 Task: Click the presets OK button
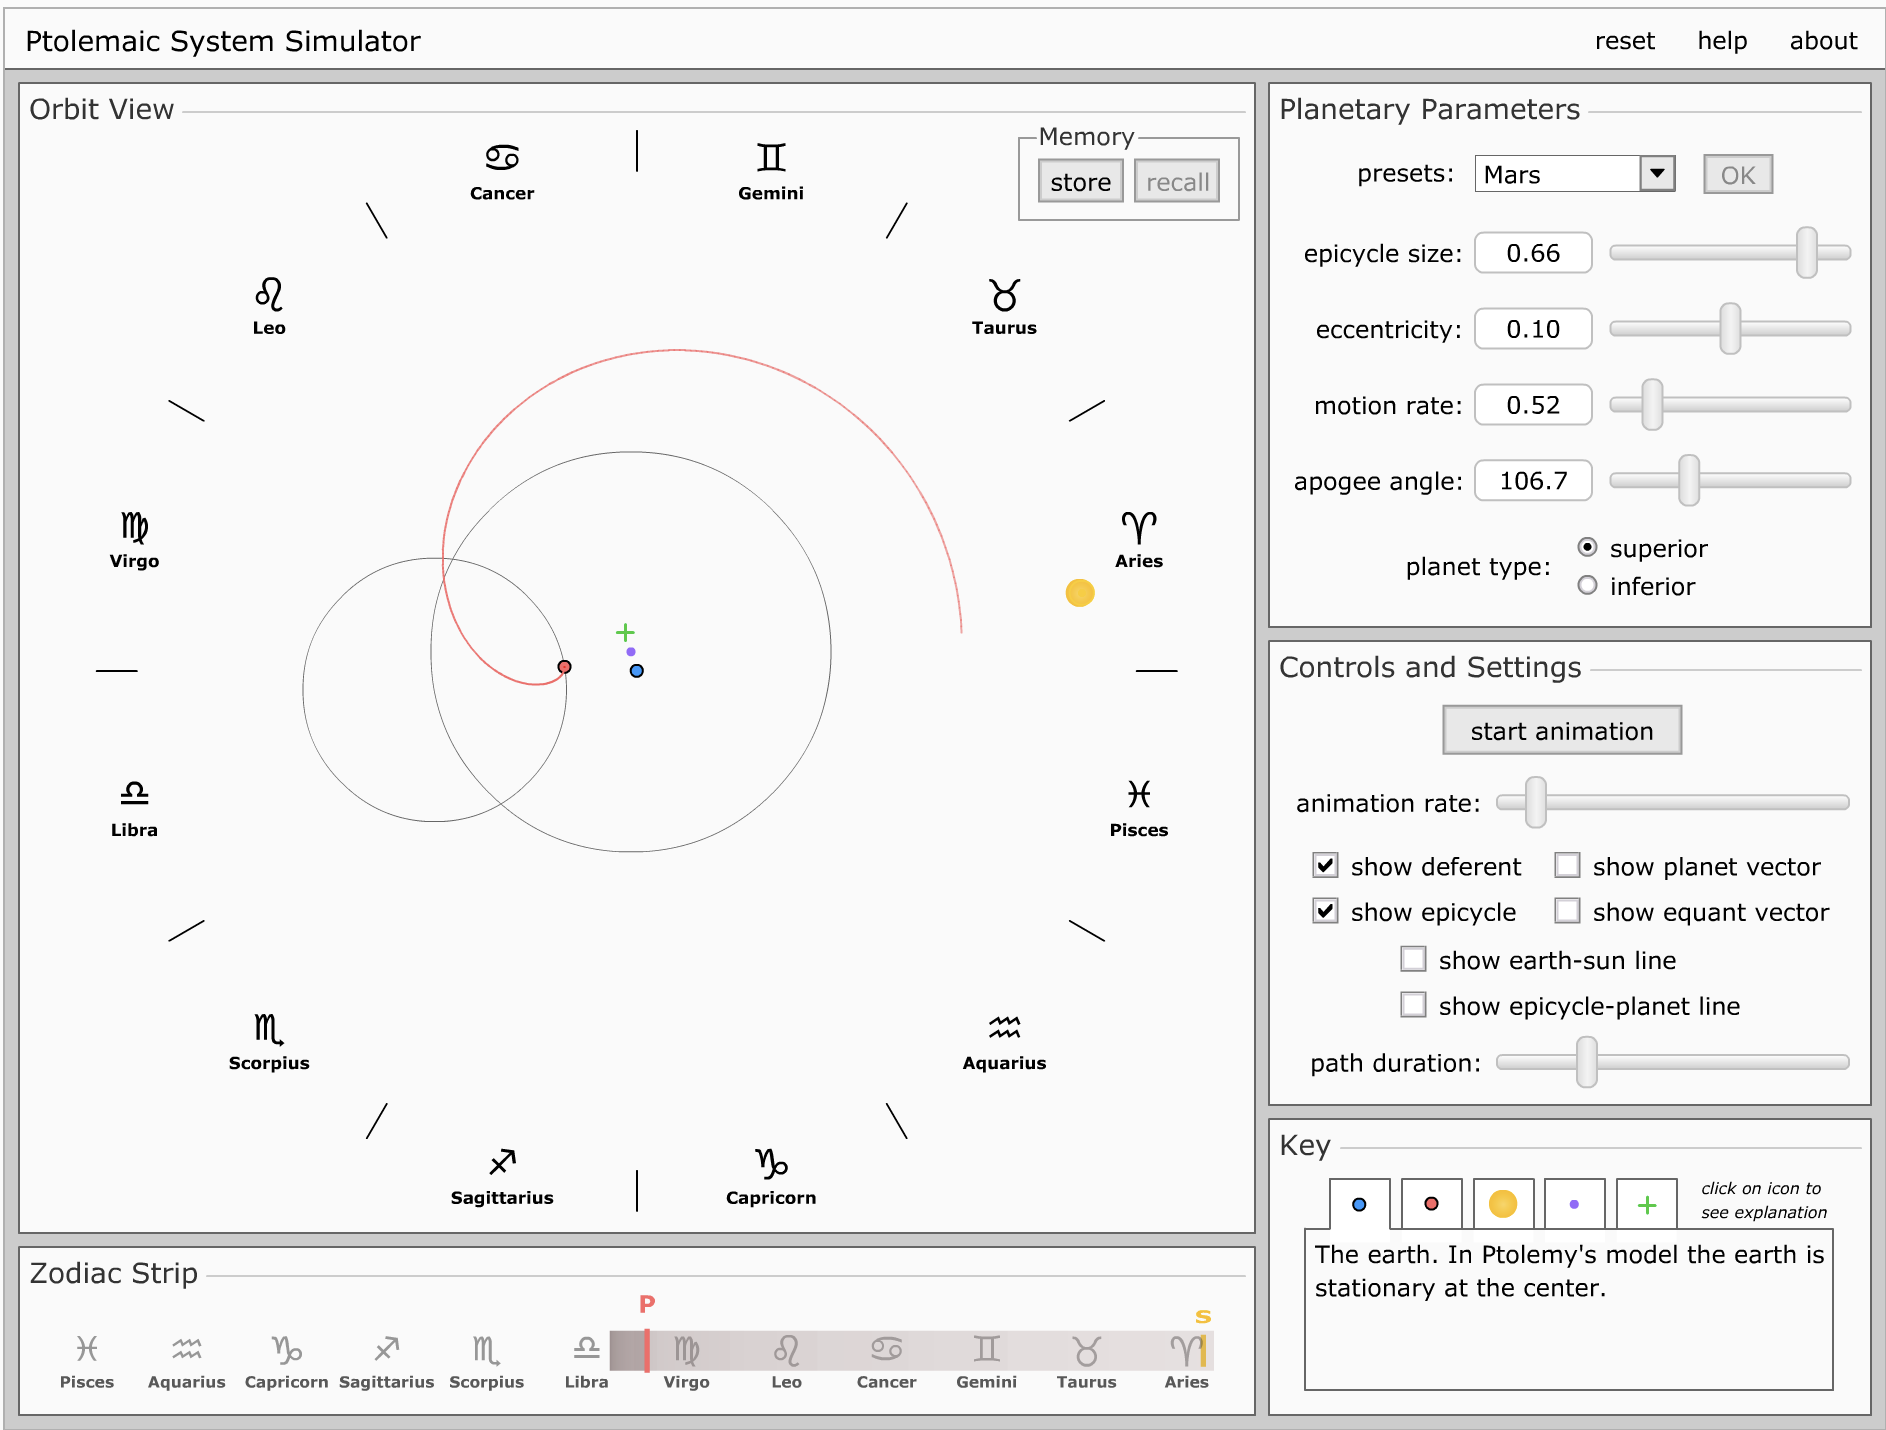tap(1738, 175)
